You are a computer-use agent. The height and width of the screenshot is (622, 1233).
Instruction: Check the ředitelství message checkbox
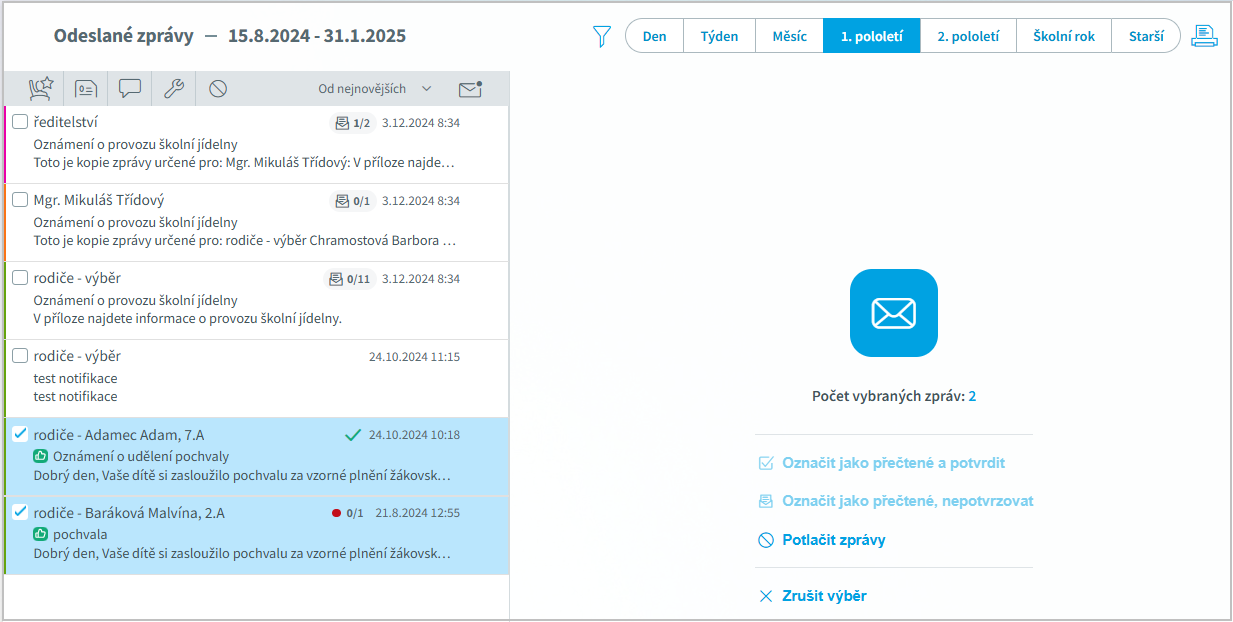[20, 122]
